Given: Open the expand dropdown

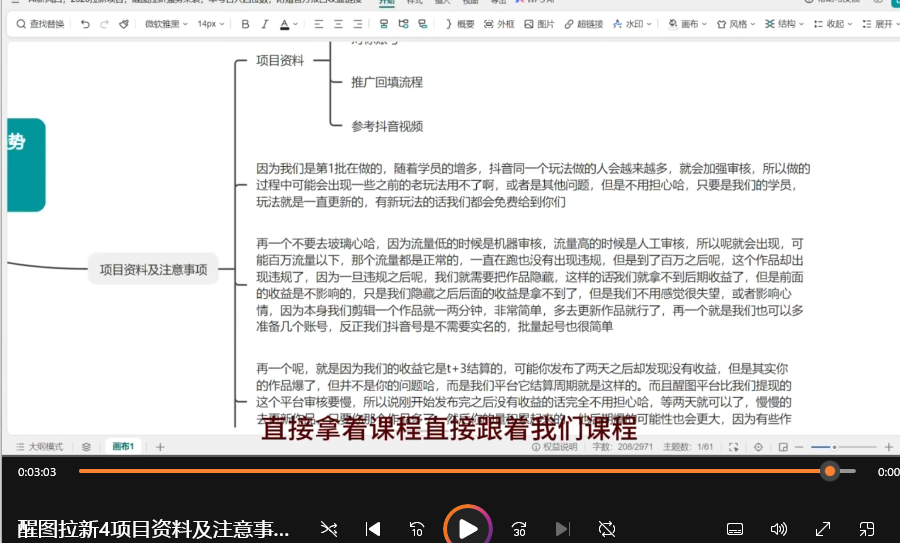Looking at the screenshot, I should coord(881,24).
